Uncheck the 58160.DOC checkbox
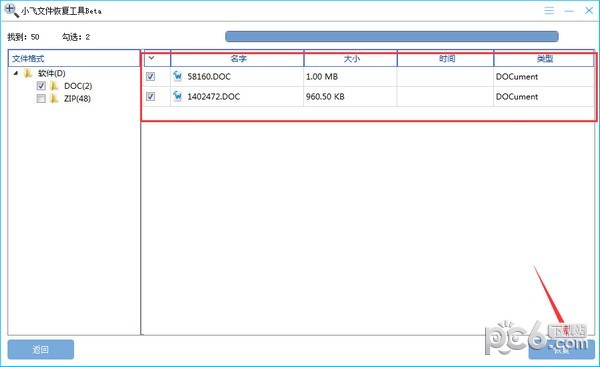Screen dimensions: 600x367 (150, 76)
